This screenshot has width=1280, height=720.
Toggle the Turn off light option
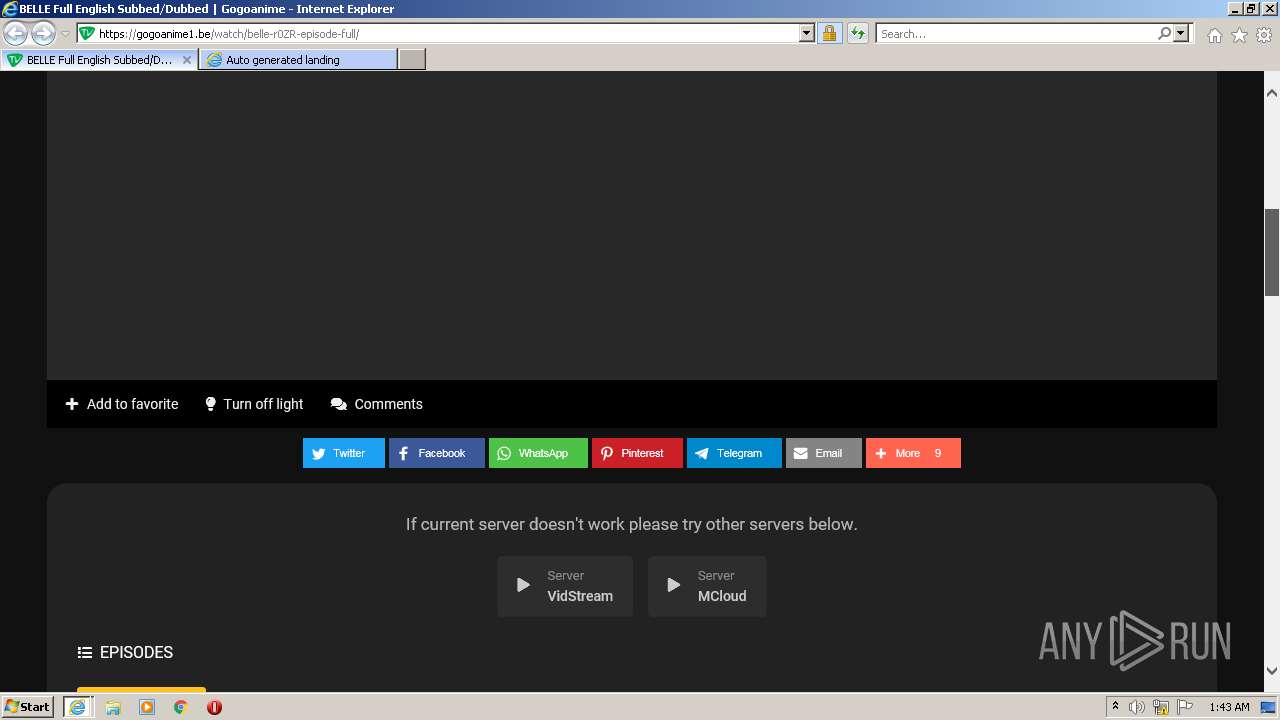click(254, 404)
